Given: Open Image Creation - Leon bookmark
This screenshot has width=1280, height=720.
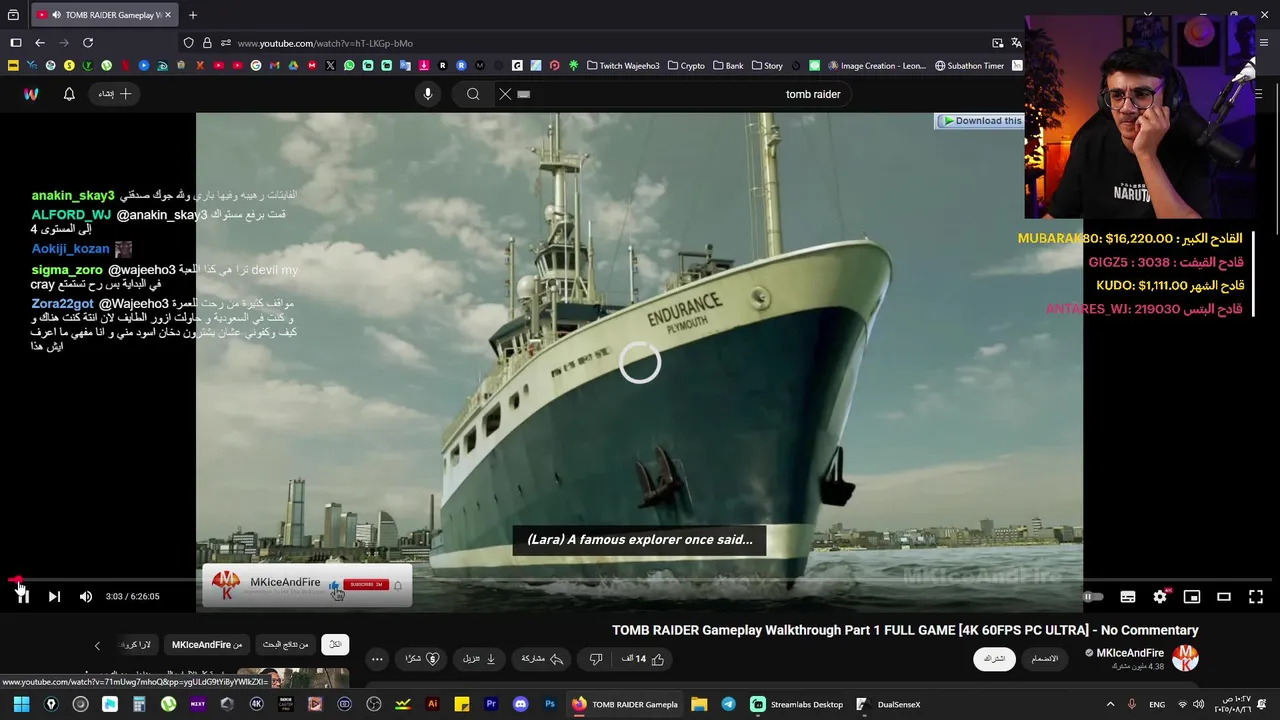Looking at the screenshot, I should click(877, 66).
